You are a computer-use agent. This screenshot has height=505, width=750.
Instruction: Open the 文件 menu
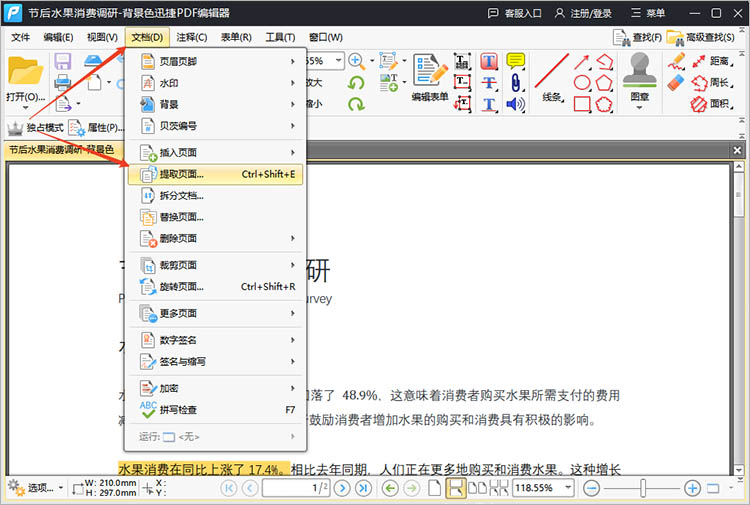pyautogui.click(x=20, y=37)
